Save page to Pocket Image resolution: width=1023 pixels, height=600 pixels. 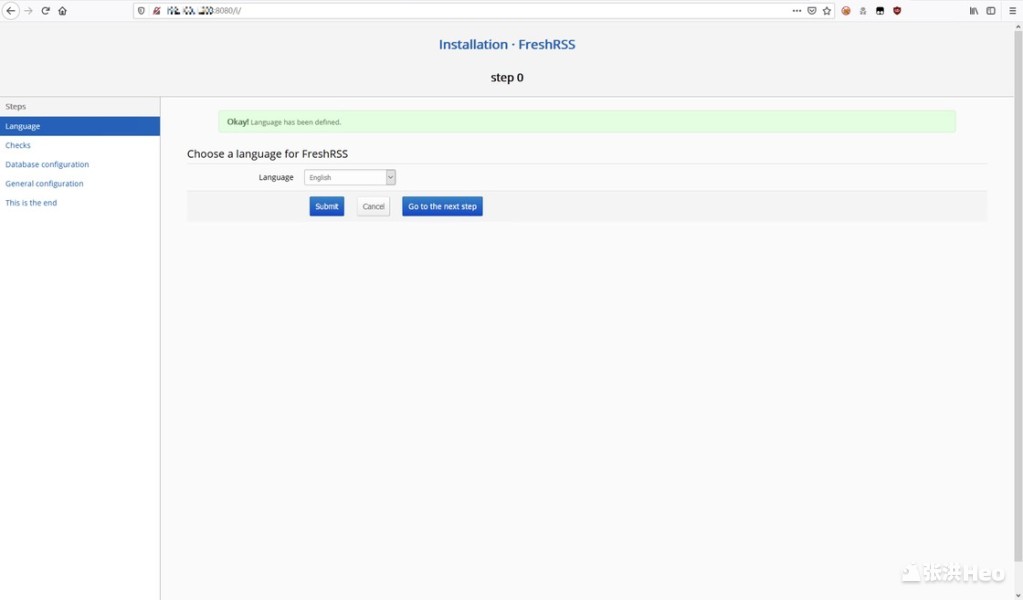tap(812, 10)
